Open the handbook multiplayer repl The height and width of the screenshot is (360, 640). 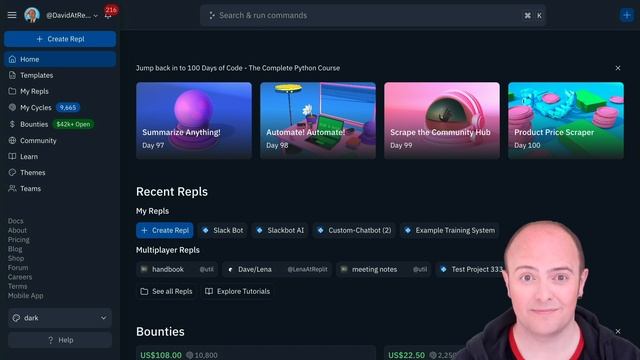(x=177, y=269)
